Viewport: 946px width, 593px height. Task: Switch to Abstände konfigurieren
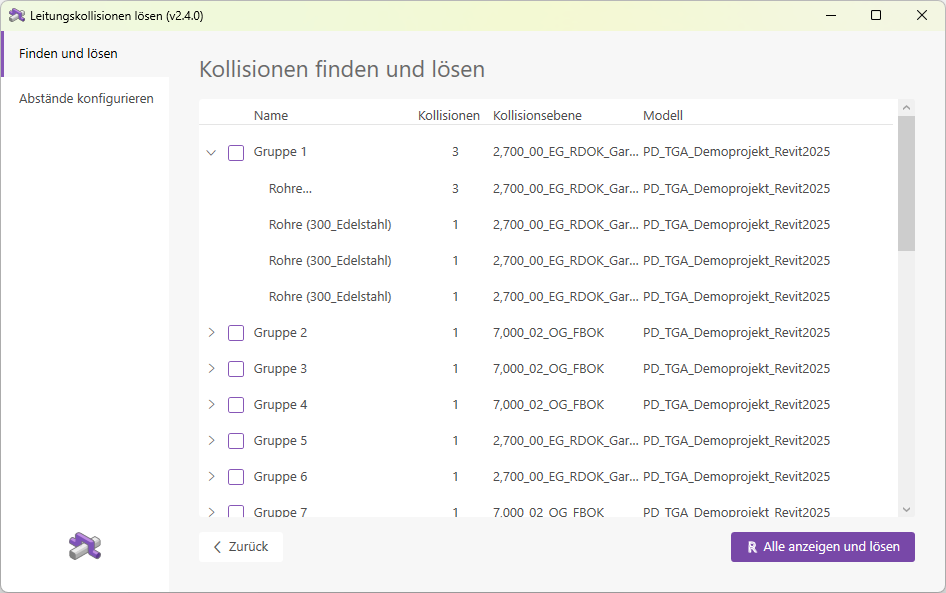coord(87,98)
